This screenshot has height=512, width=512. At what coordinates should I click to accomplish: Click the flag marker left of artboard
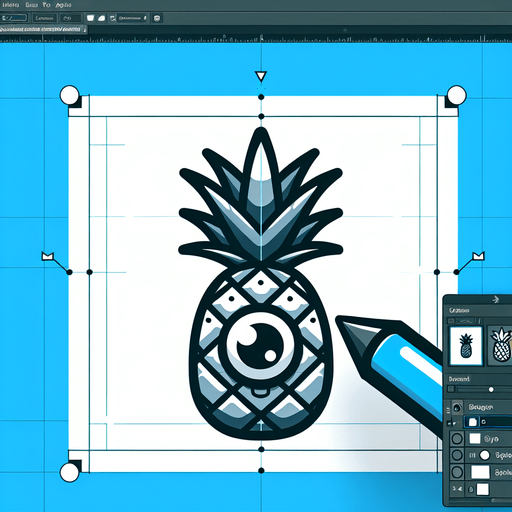tap(48, 256)
